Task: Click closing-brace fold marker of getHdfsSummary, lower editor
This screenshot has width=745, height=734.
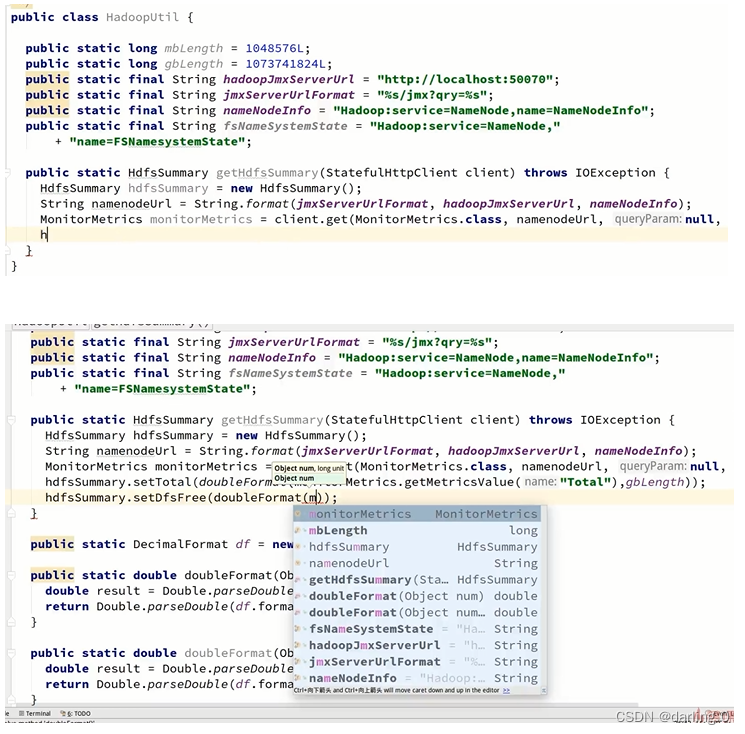Action: (11, 513)
